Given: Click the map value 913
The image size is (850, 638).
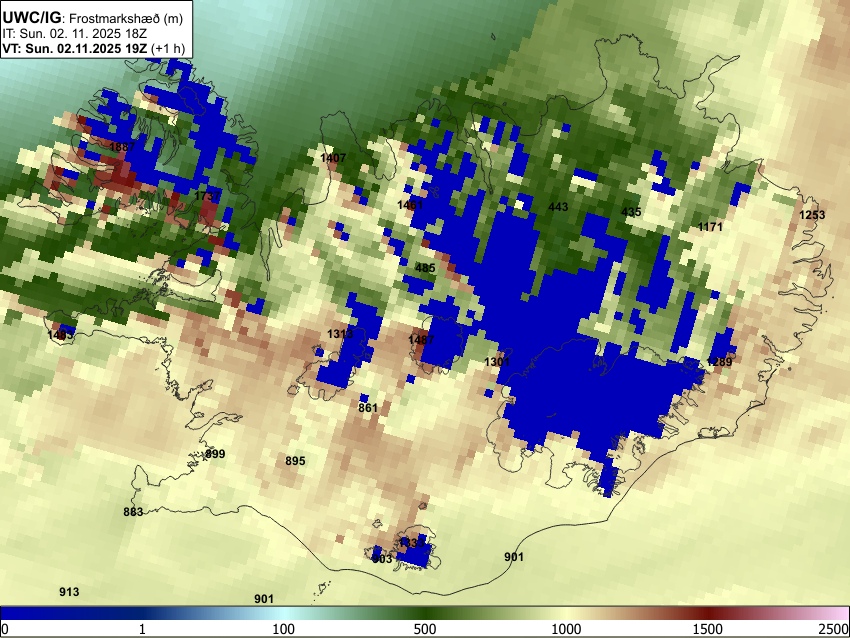Looking at the screenshot, I should tap(69, 591).
